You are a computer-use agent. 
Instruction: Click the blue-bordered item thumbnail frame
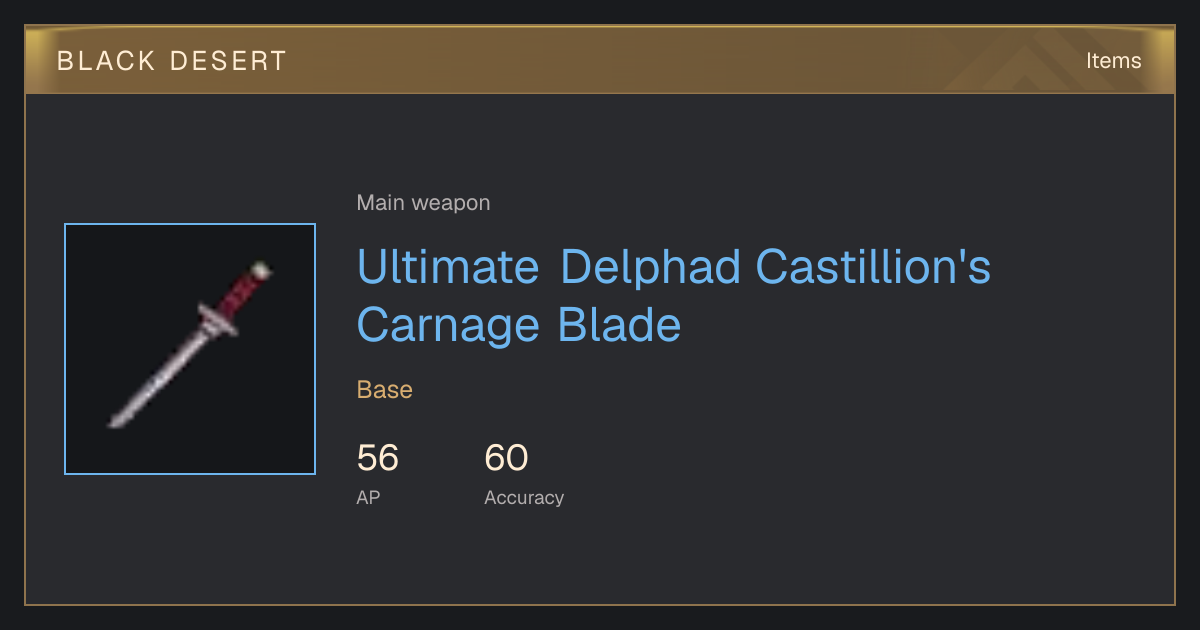(190, 349)
